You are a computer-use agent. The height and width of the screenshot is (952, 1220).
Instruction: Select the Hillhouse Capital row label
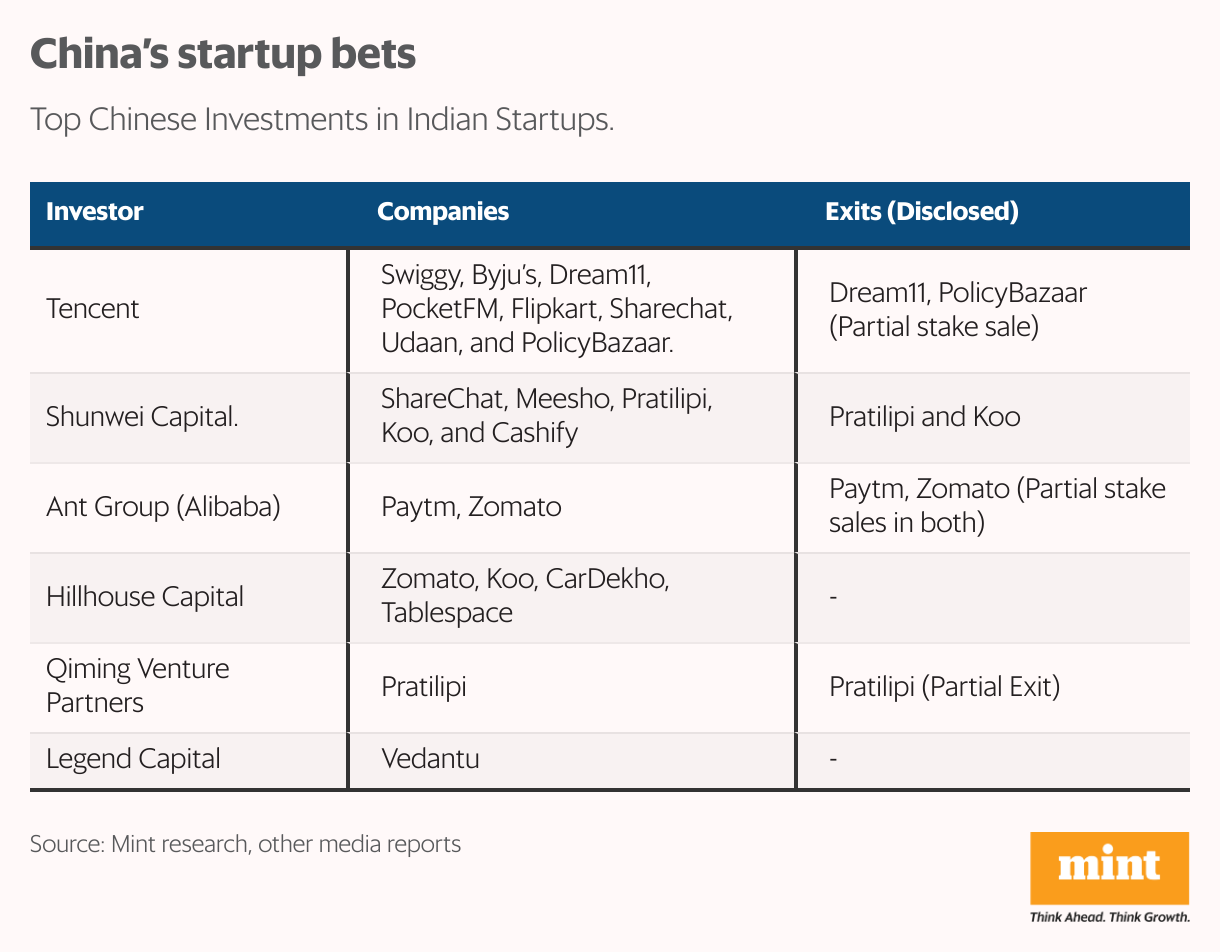(x=145, y=597)
